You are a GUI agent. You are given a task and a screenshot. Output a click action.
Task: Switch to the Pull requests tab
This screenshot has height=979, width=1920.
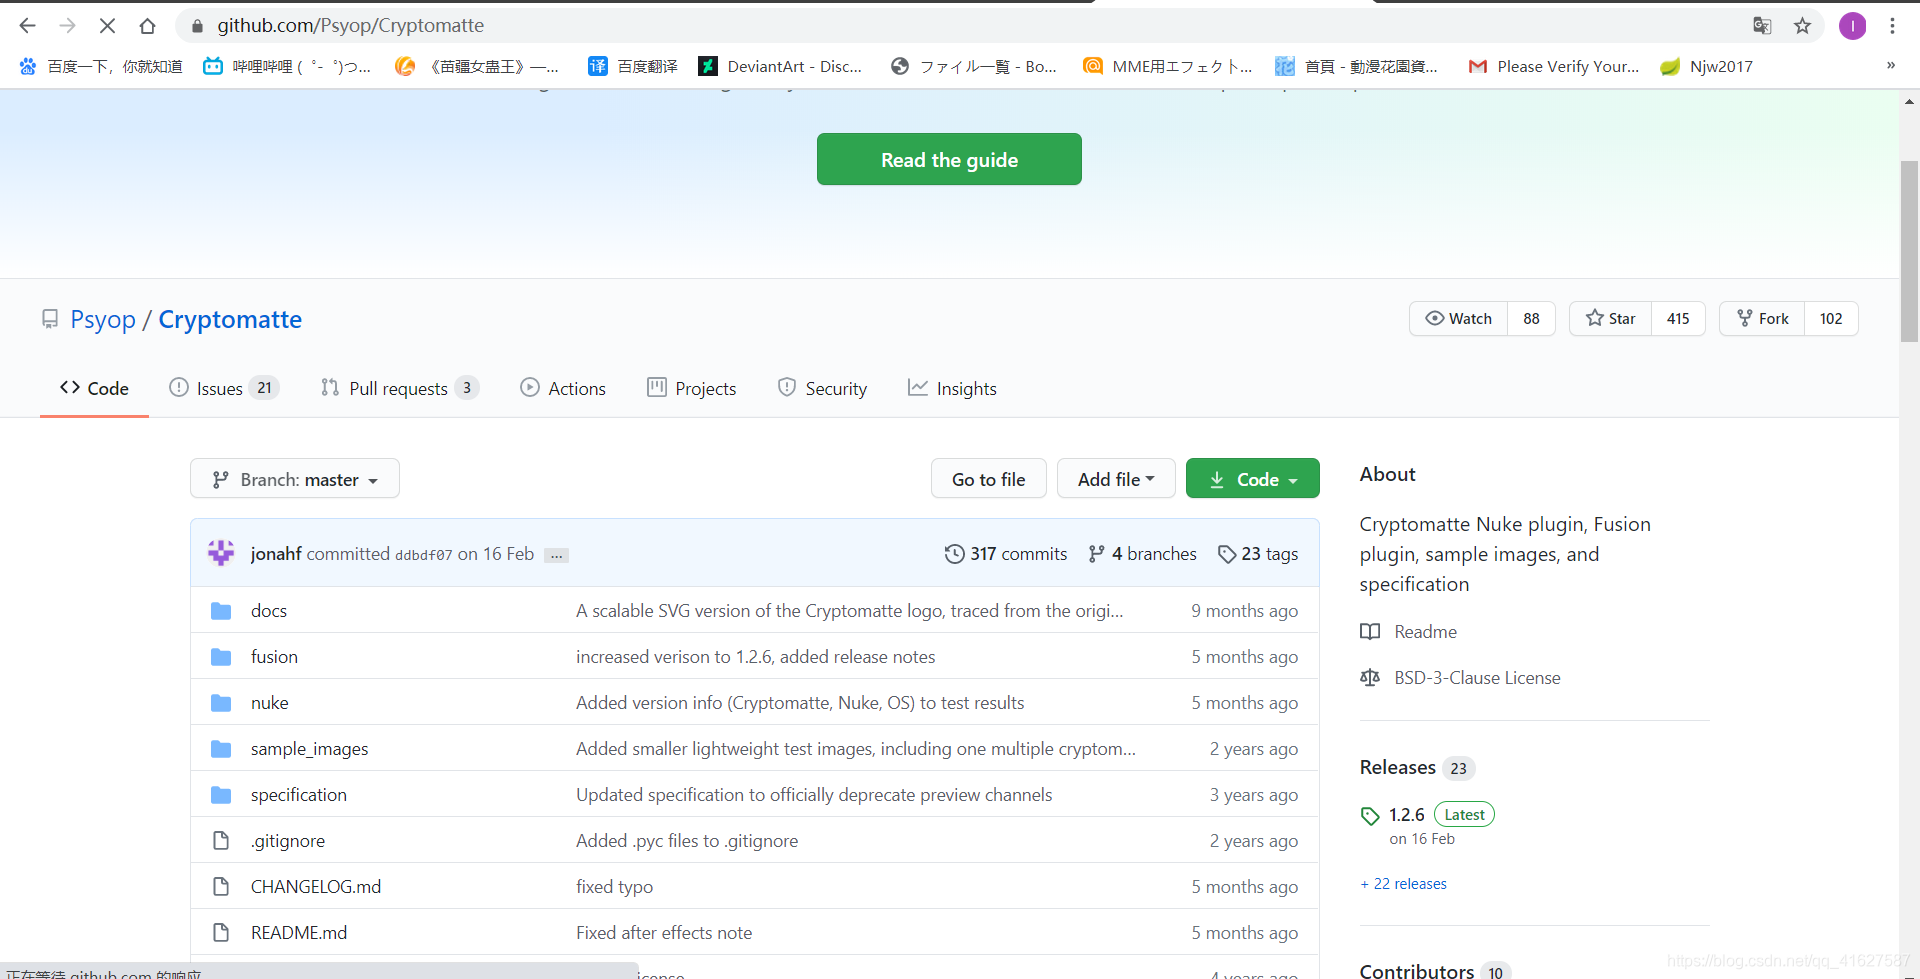pyautogui.click(x=399, y=388)
